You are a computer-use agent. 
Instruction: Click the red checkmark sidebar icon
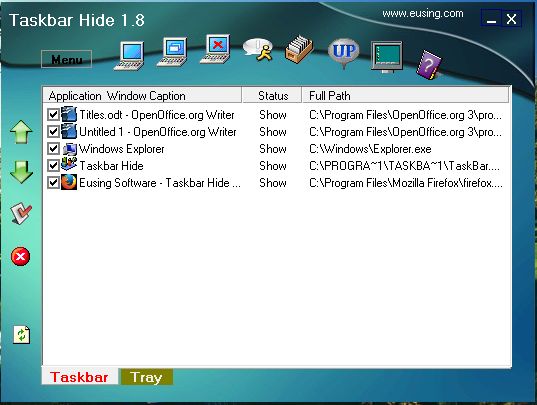click(x=21, y=214)
